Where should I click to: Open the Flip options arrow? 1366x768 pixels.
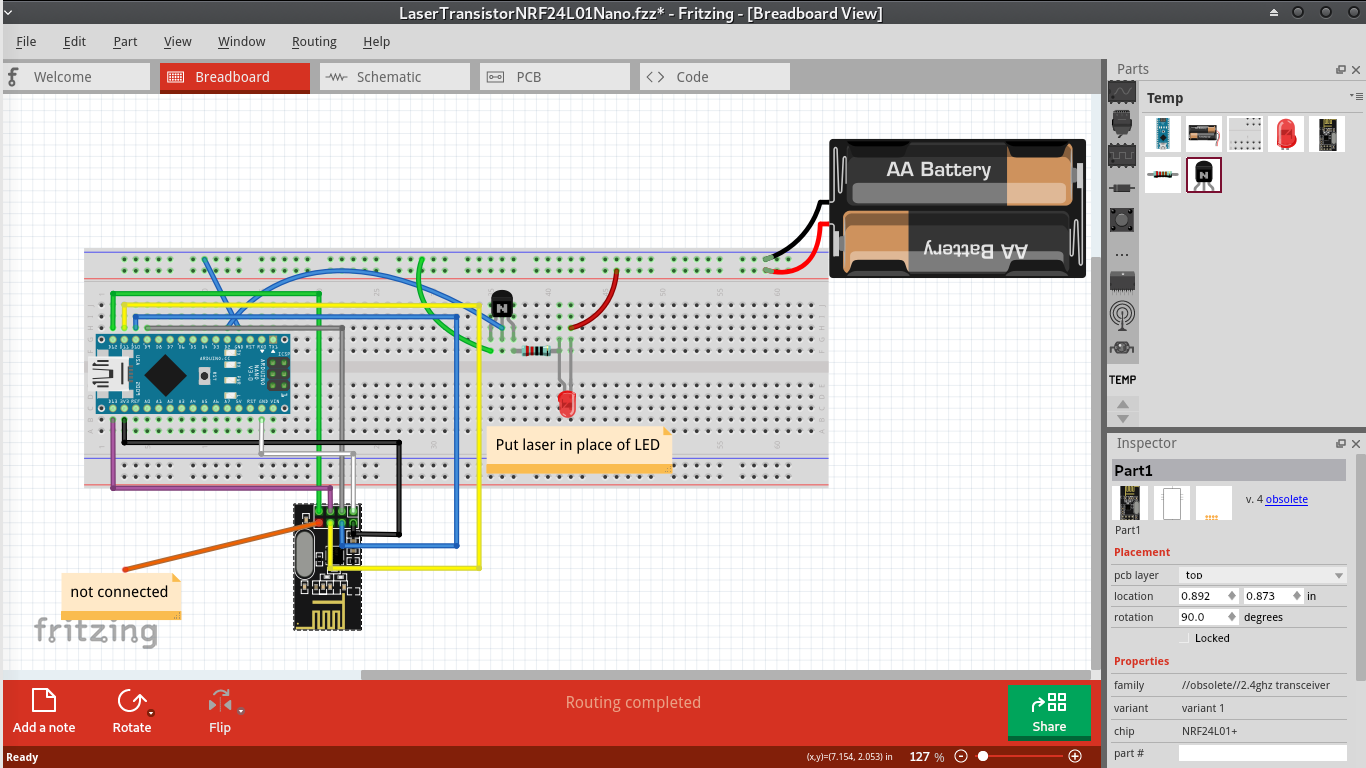(241, 711)
